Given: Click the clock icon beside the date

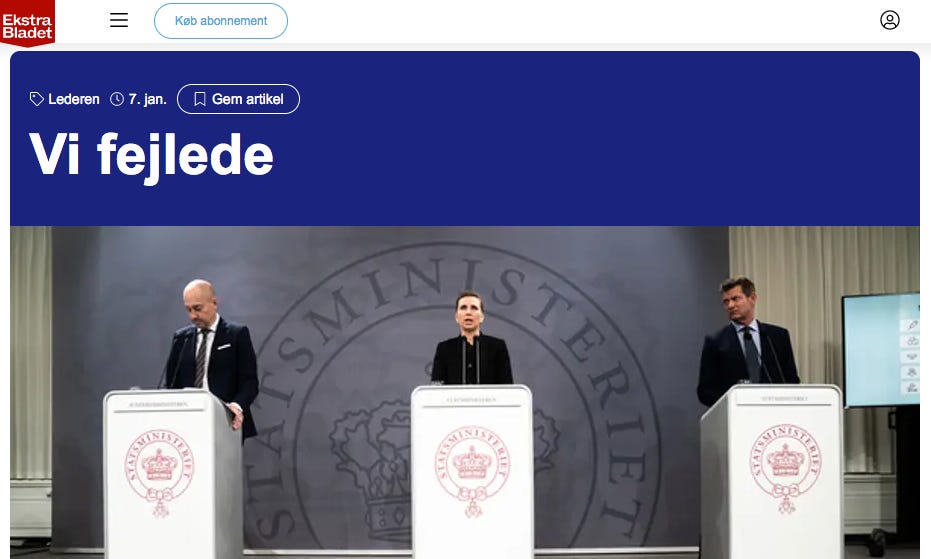Looking at the screenshot, I should (117, 99).
